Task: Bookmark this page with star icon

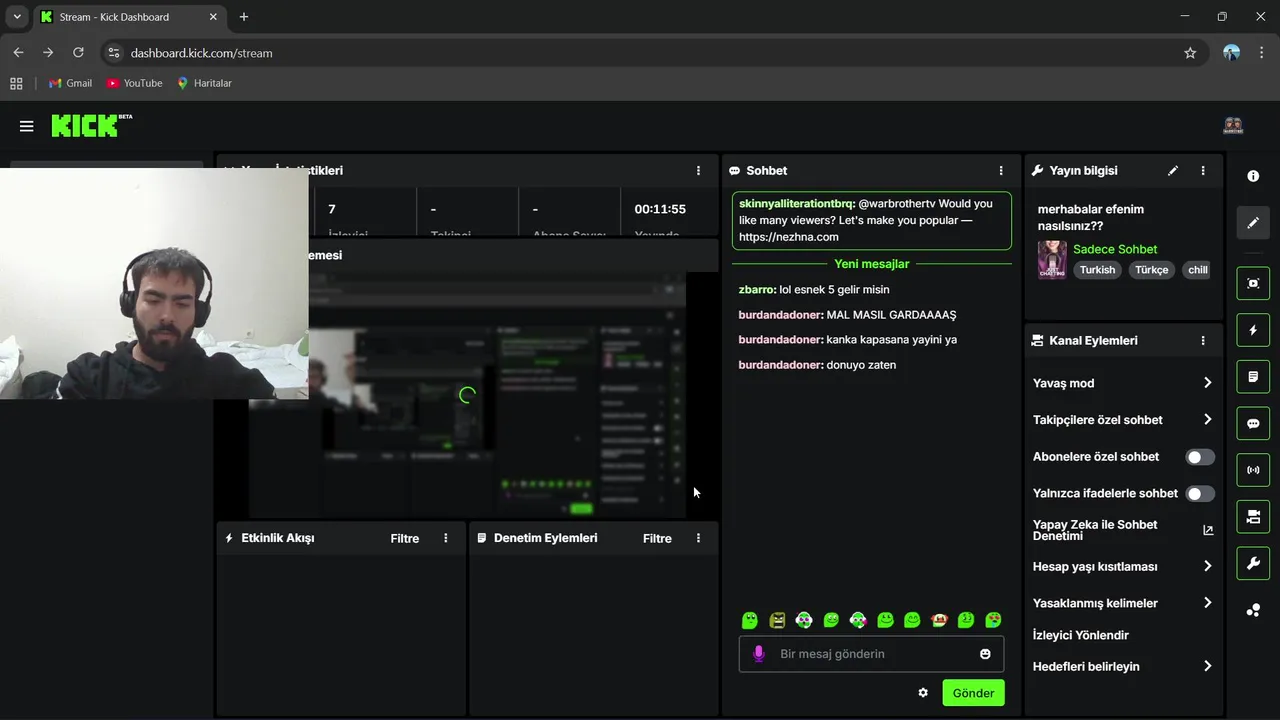Action: 1190,53
